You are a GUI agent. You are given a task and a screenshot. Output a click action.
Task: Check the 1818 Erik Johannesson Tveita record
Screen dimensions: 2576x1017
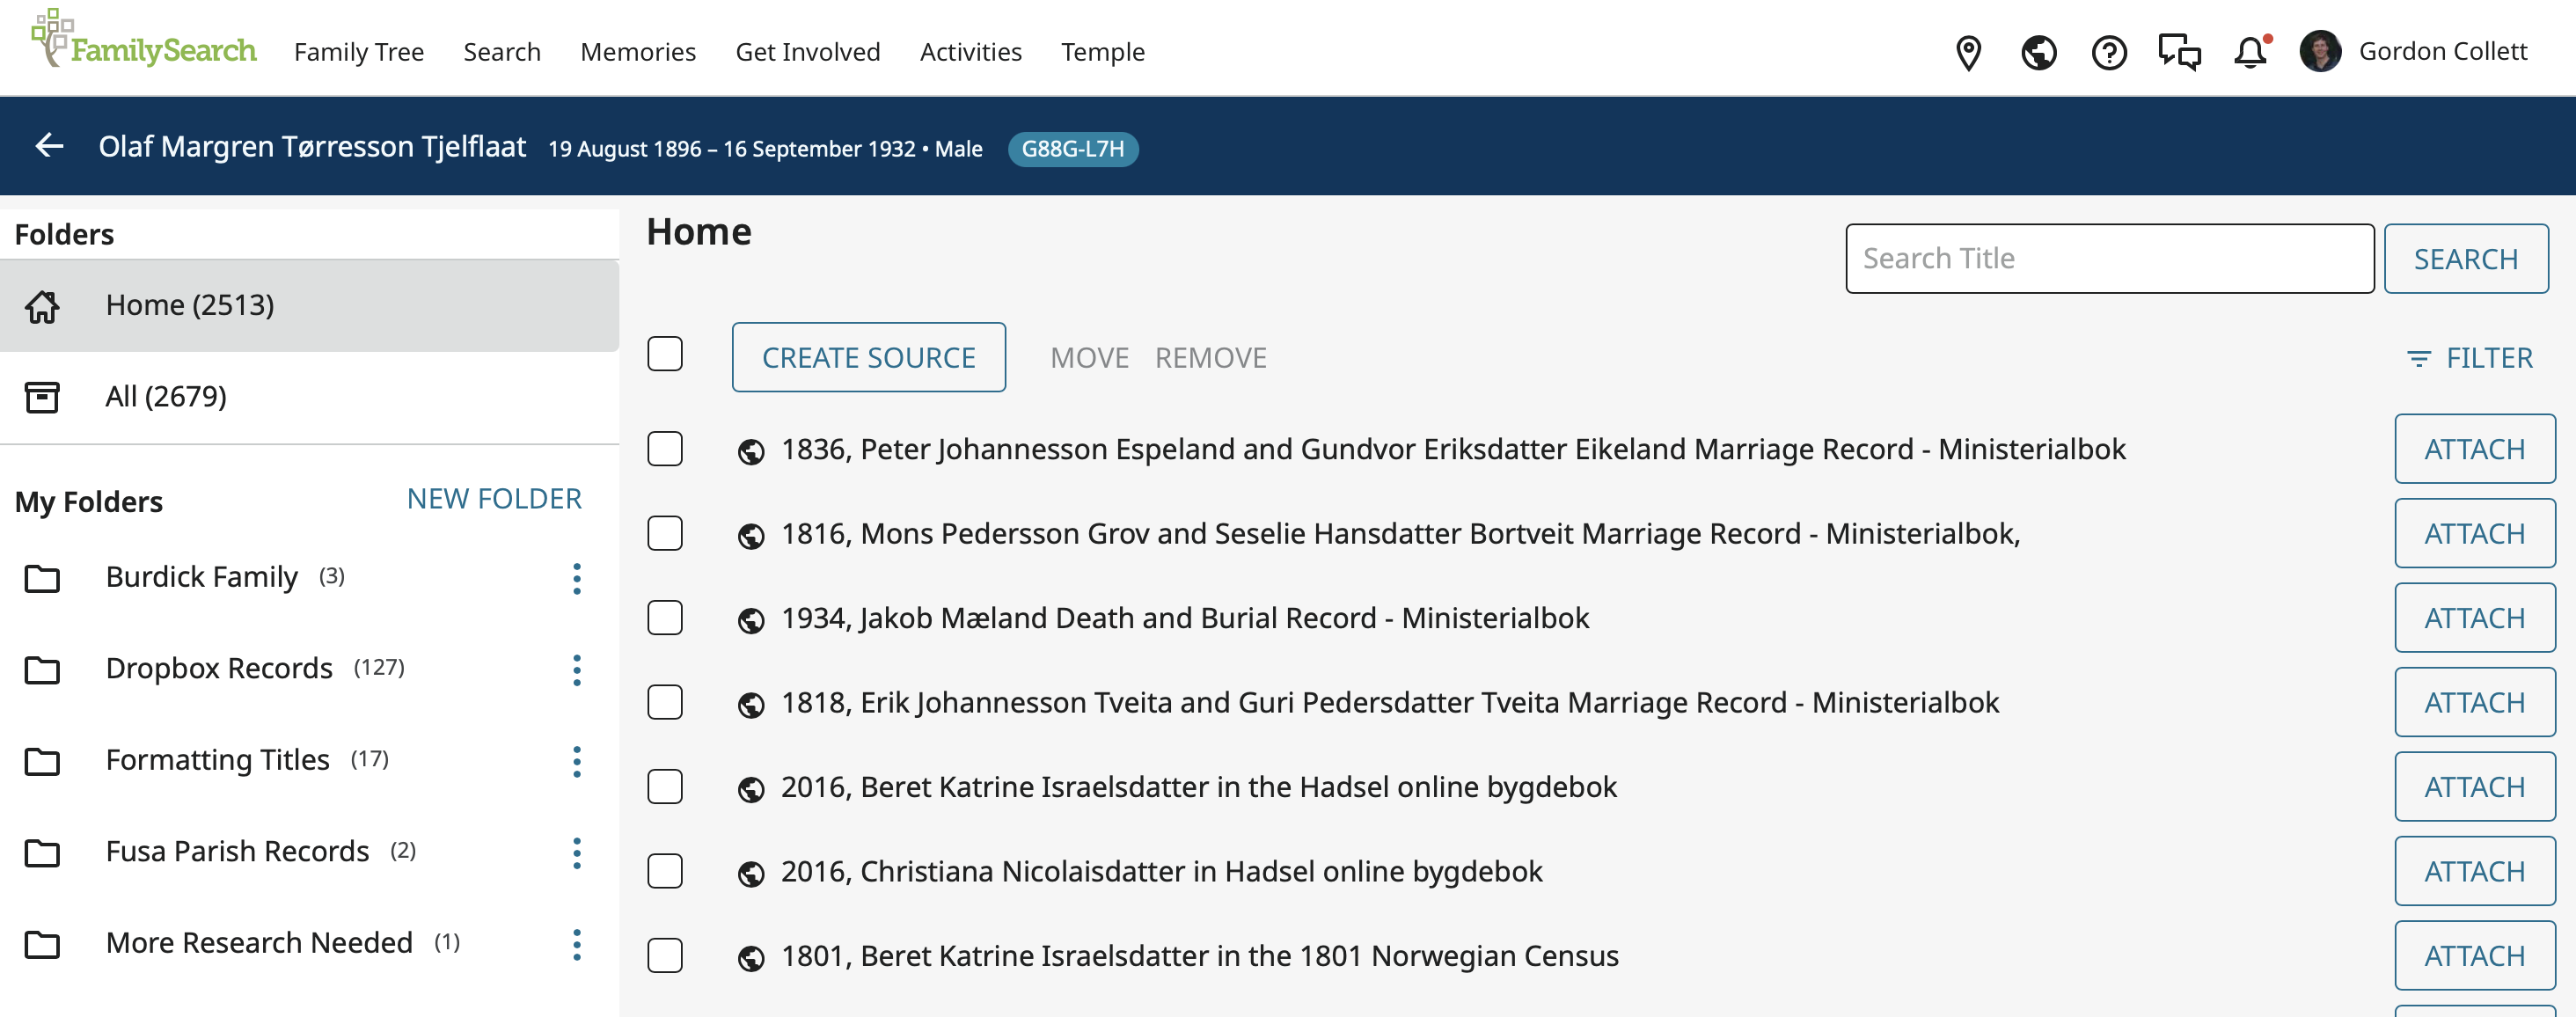[x=665, y=702]
